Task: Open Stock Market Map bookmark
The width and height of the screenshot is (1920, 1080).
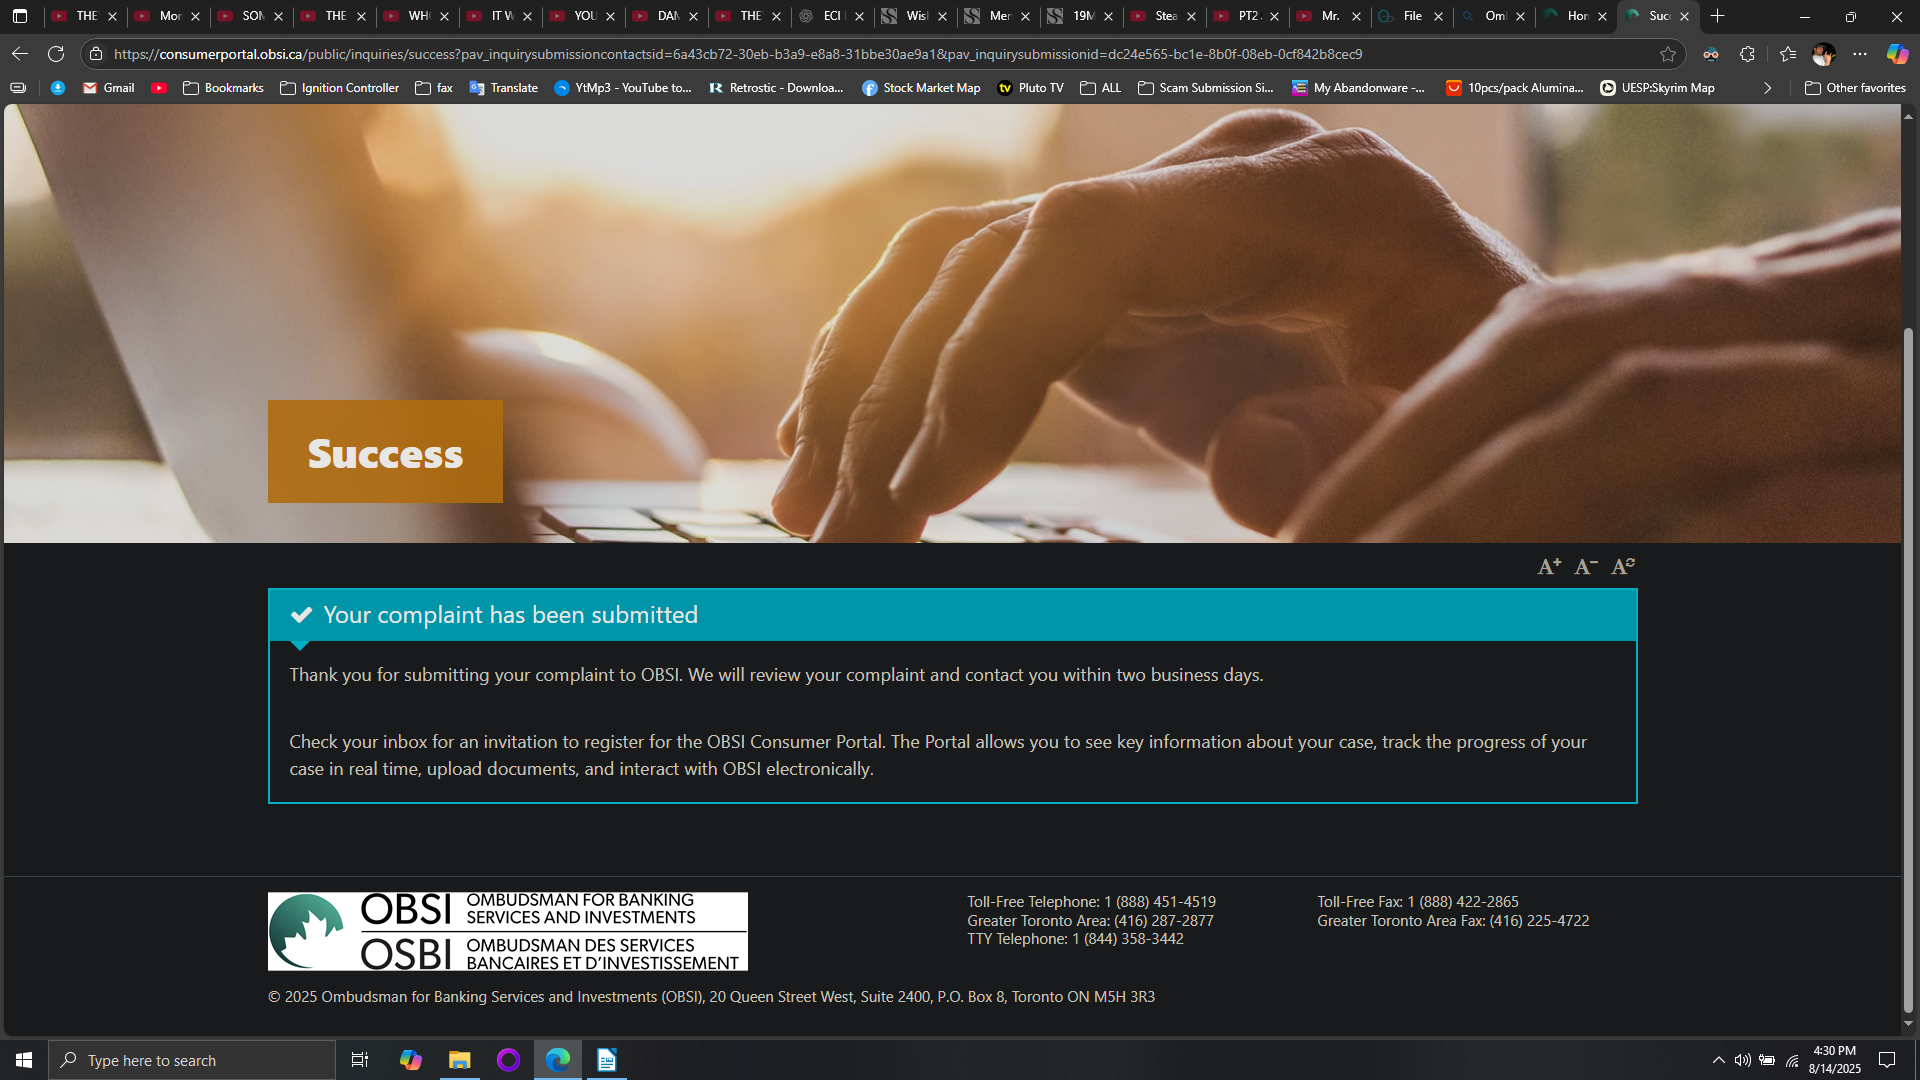Action: coord(921,88)
